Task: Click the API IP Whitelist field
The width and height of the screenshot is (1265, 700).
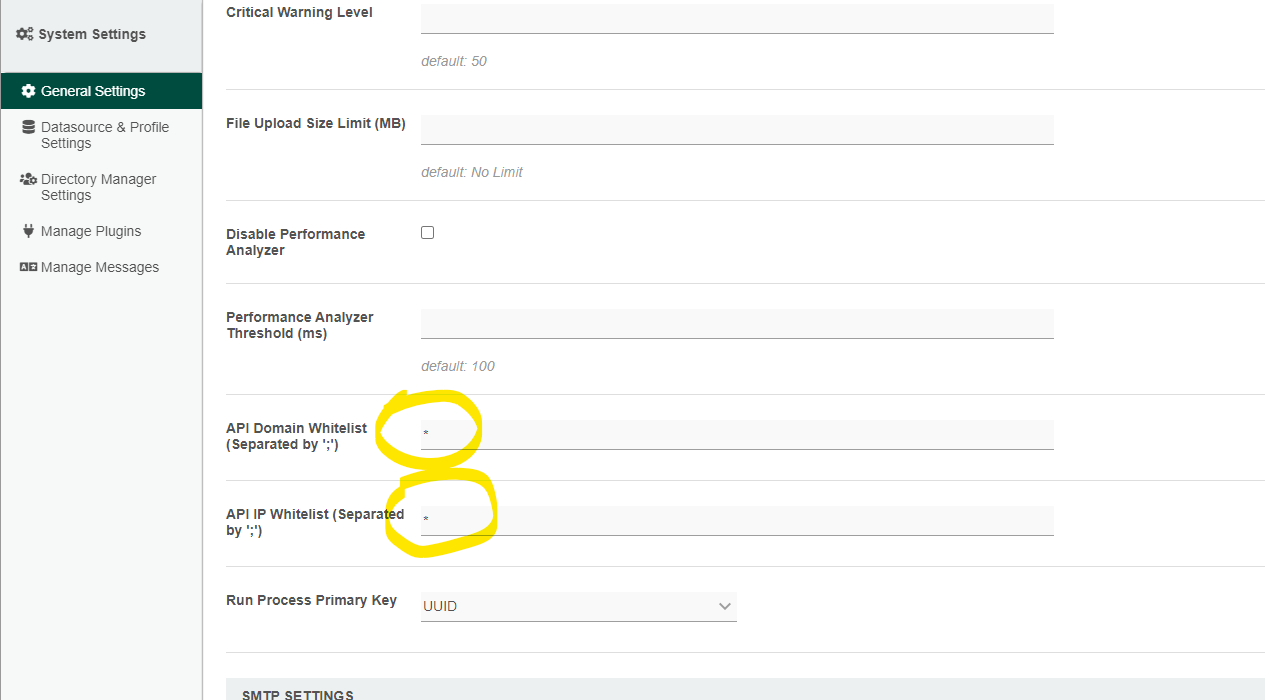Action: [737, 521]
